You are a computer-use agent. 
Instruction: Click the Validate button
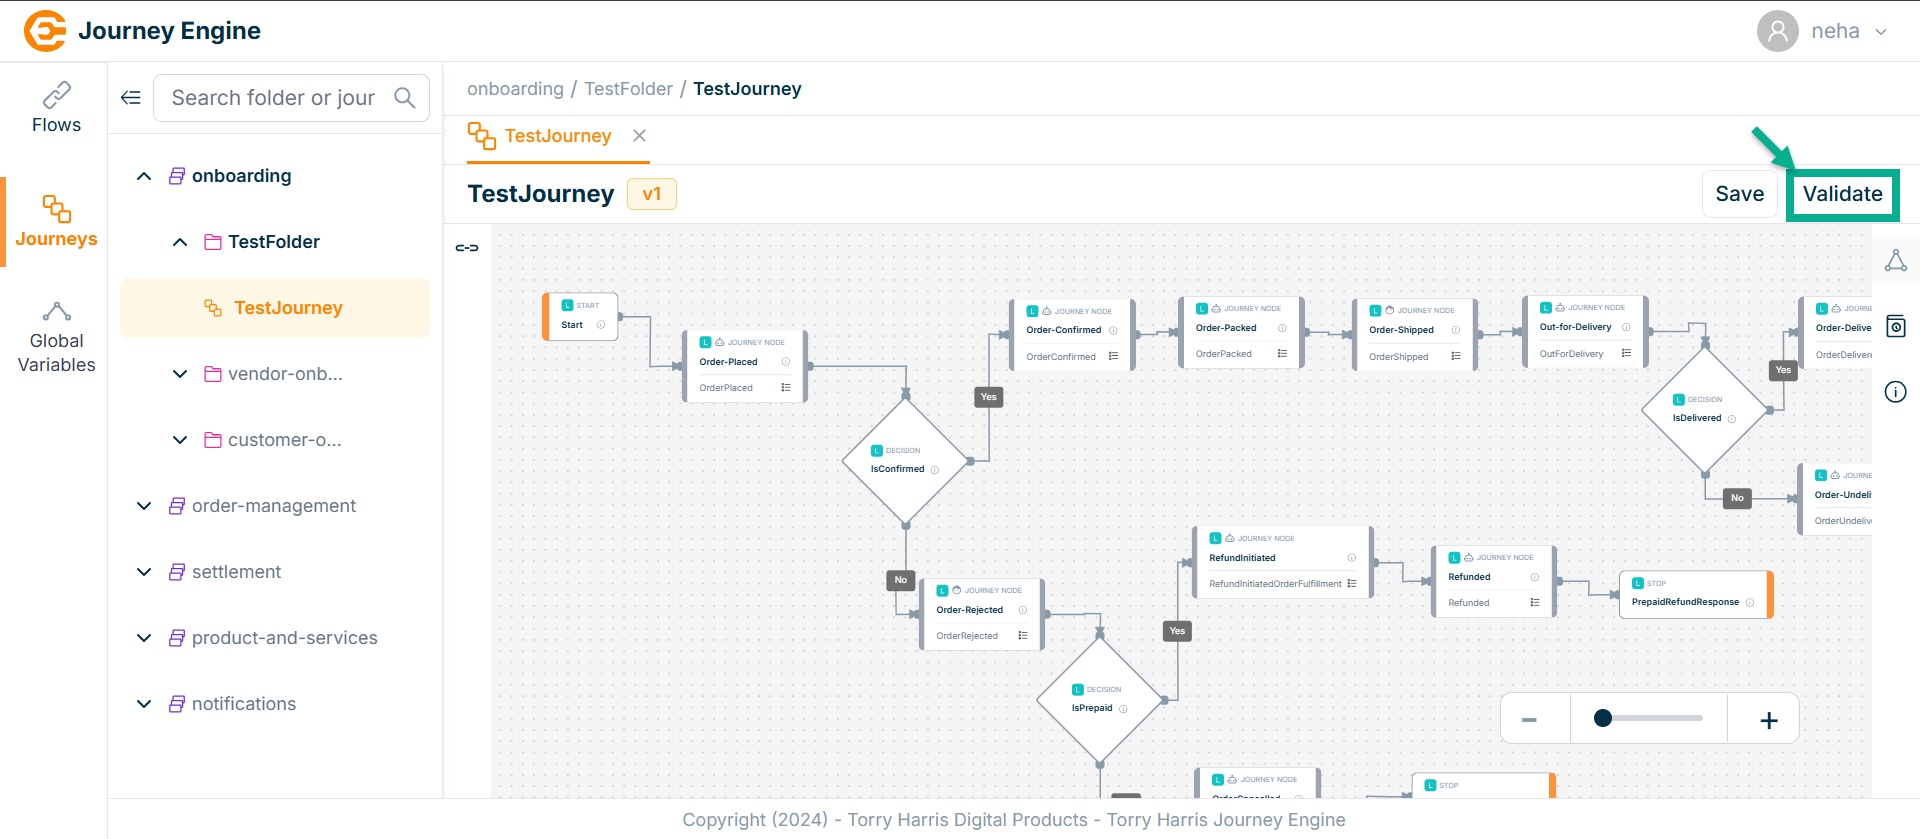coord(1842,194)
